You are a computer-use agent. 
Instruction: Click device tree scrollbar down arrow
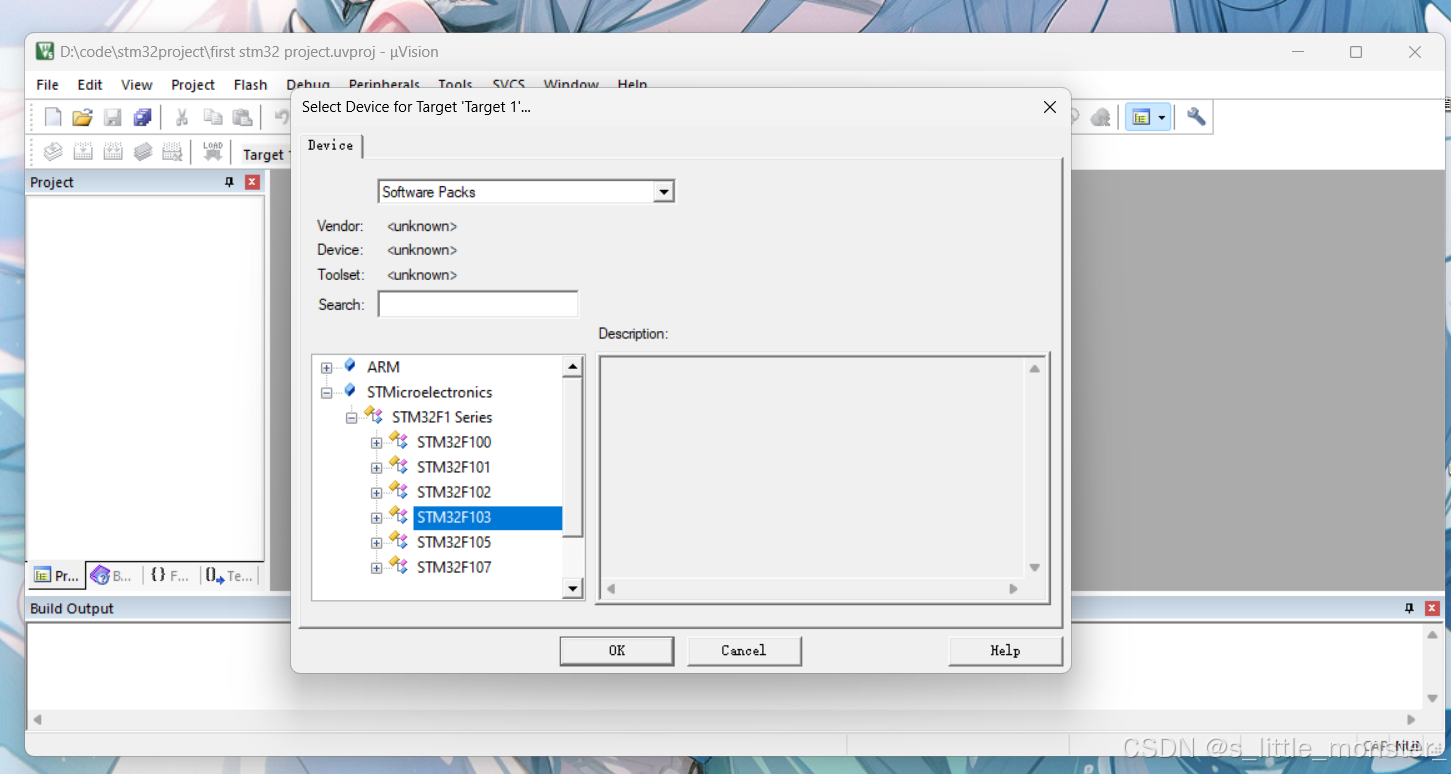point(573,589)
